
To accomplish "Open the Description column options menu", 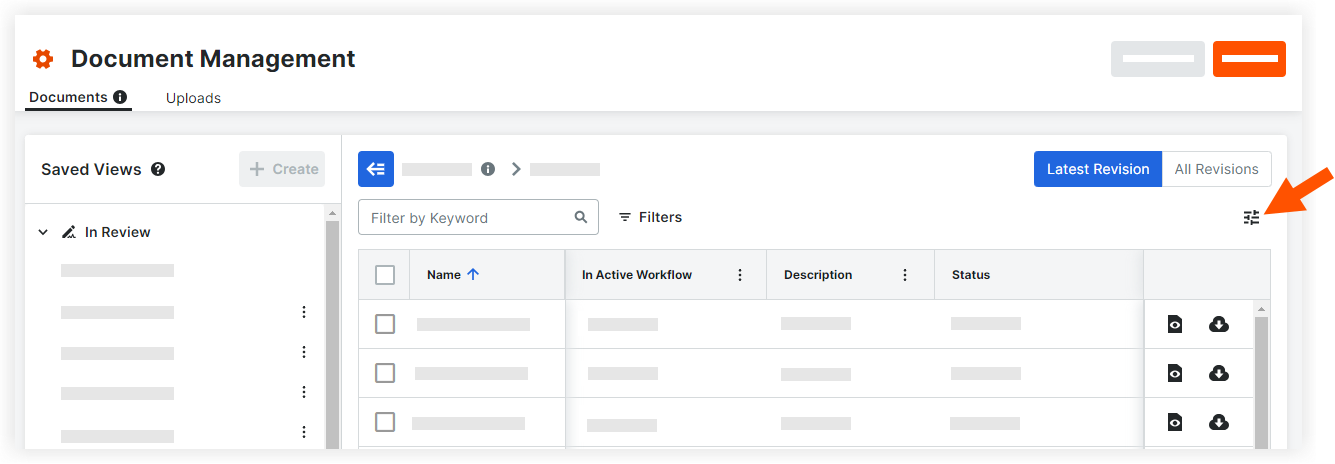I will tap(905, 275).
